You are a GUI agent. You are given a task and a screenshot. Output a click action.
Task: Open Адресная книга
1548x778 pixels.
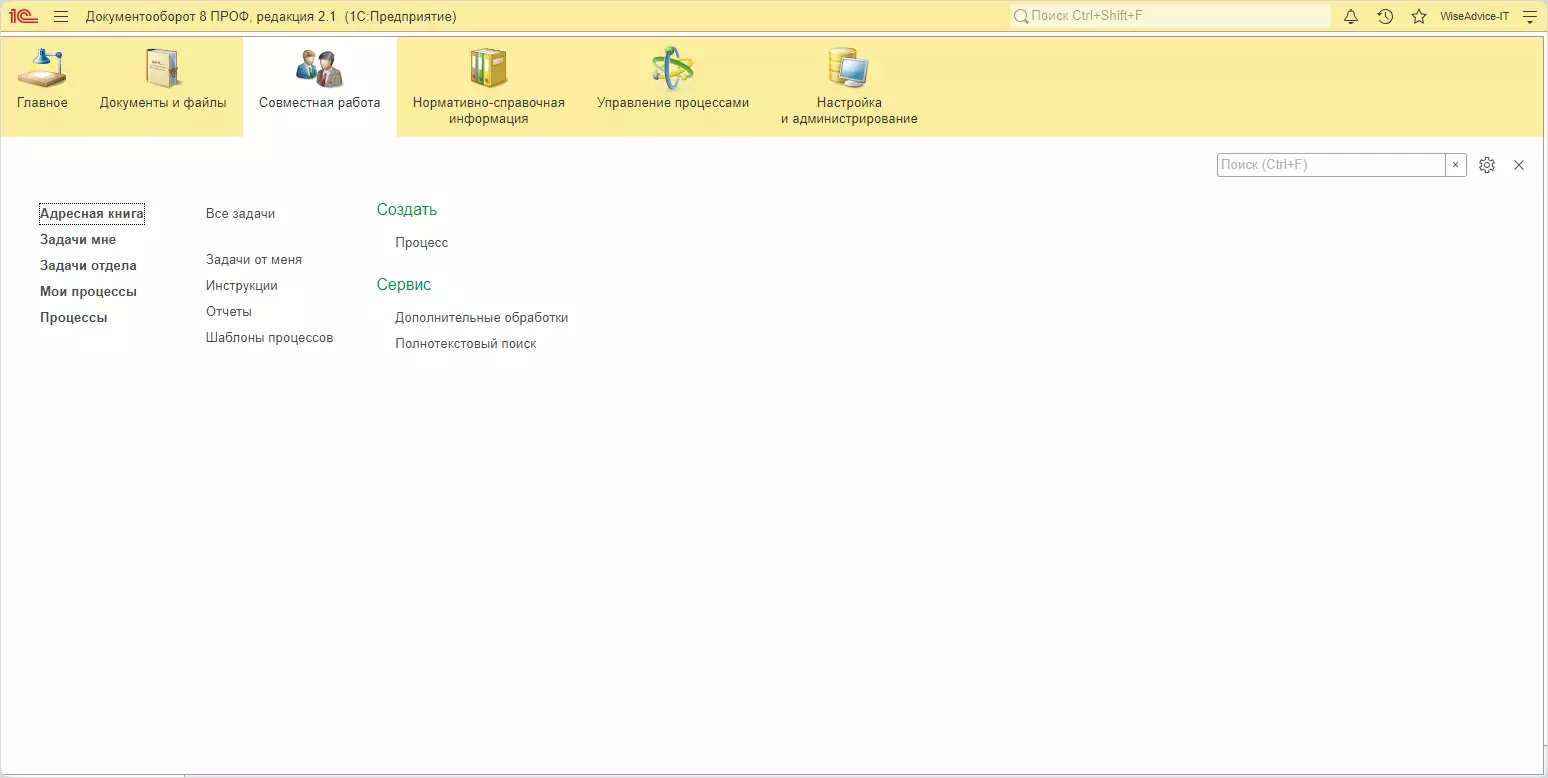(92, 214)
